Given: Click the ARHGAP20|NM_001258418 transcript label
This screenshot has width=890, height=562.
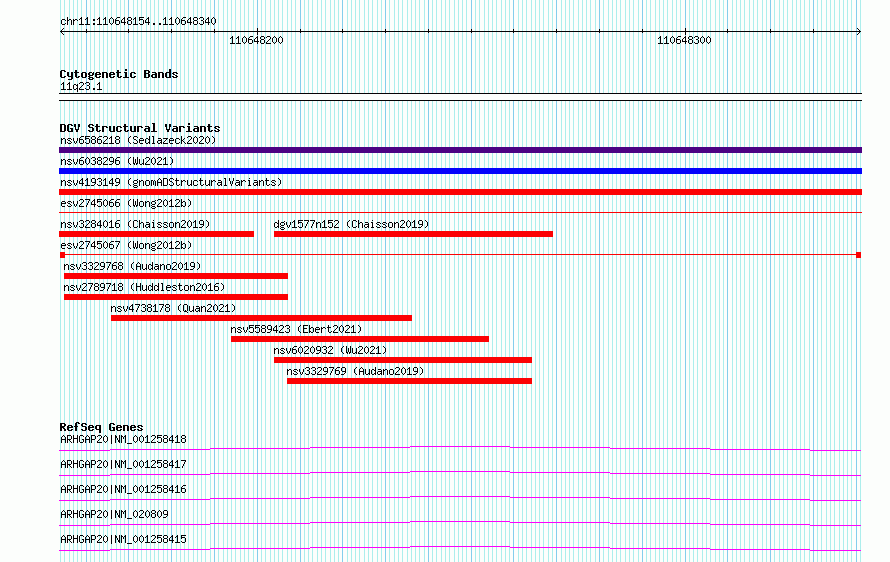Looking at the screenshot, I should click(x=123, y=439).
